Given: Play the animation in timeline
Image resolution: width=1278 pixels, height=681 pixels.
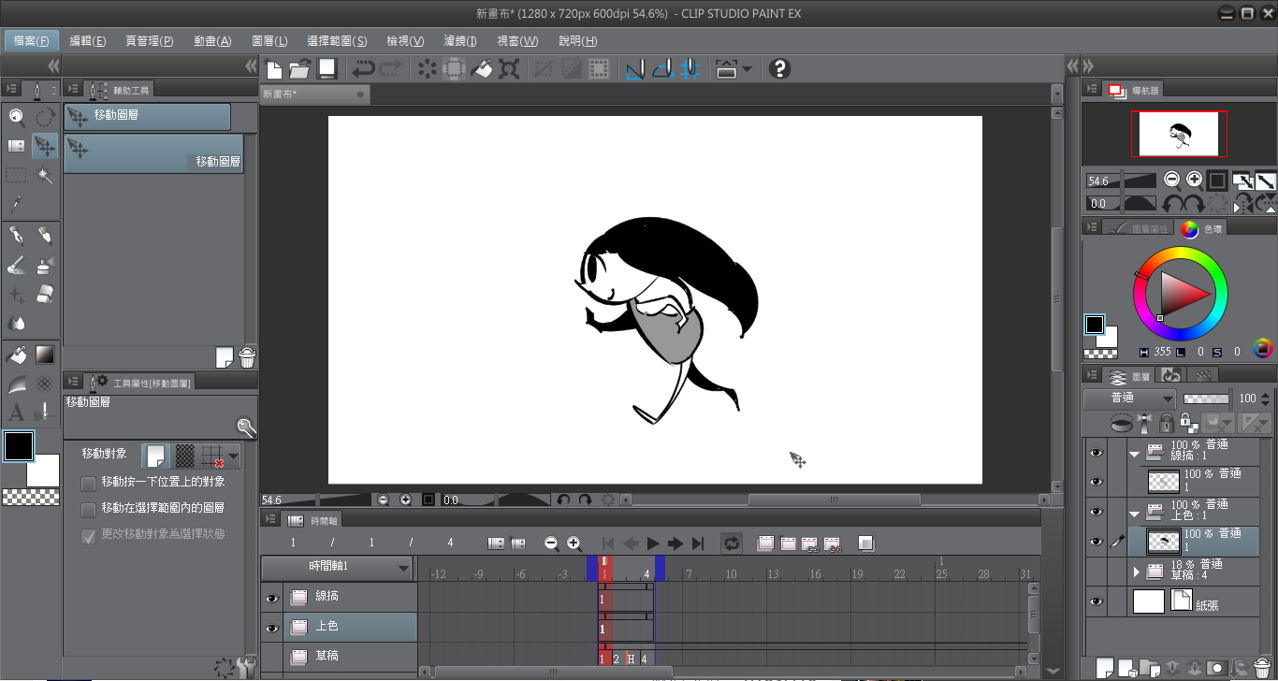Looking at the screenshot, I should (x=653, y=543).
